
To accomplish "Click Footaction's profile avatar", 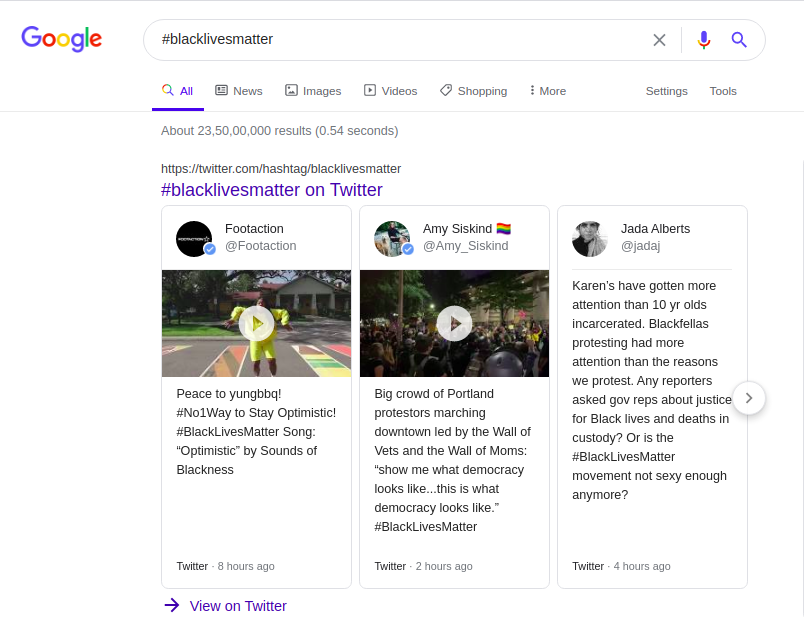I will coord(194,239).
